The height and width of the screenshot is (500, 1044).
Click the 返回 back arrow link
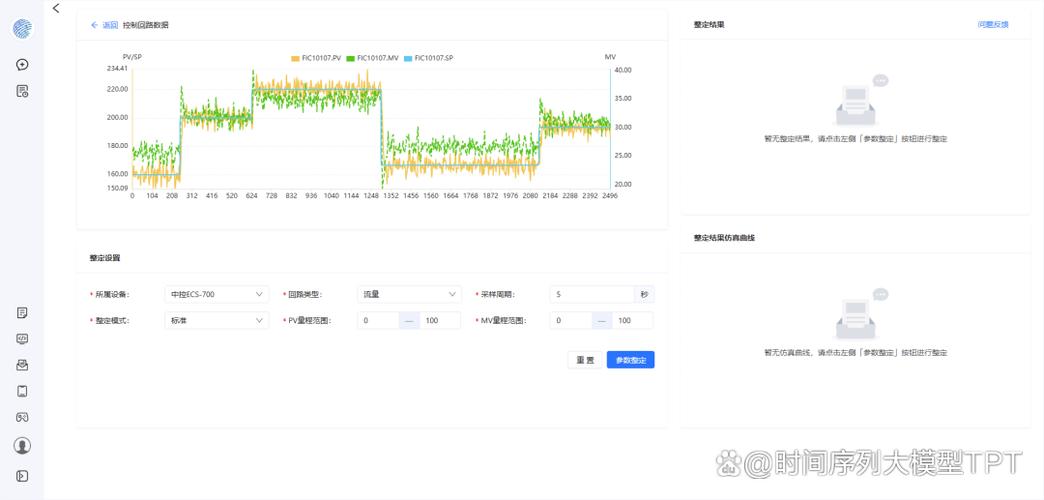[x=104, y=25]
